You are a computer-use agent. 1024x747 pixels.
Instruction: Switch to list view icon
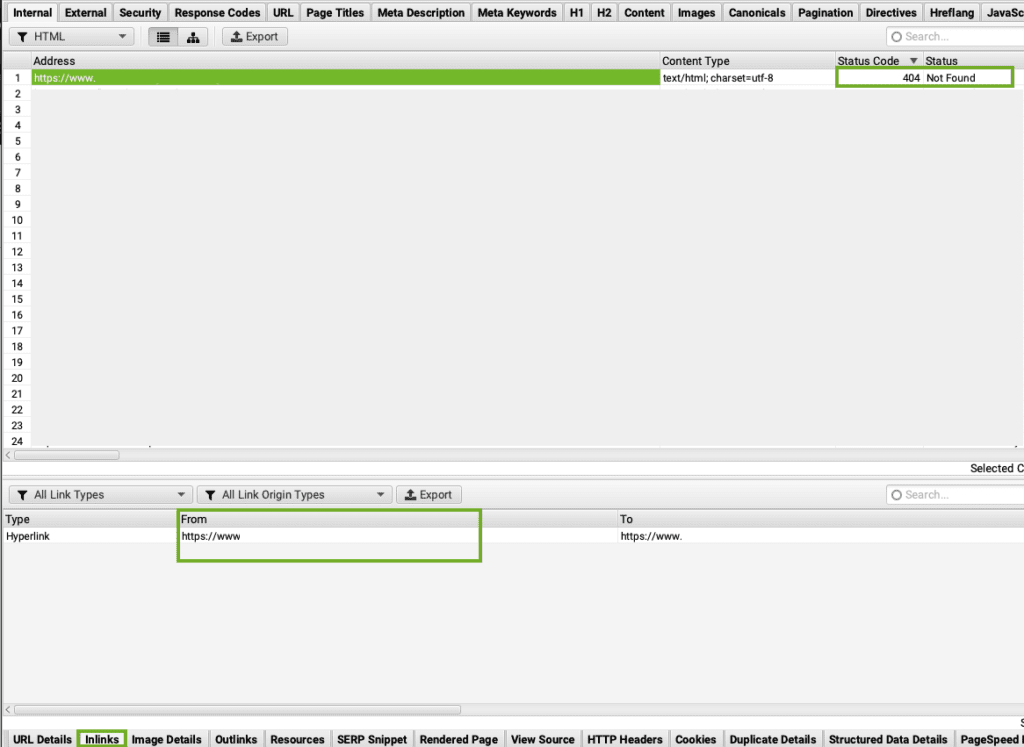point(163,37)
